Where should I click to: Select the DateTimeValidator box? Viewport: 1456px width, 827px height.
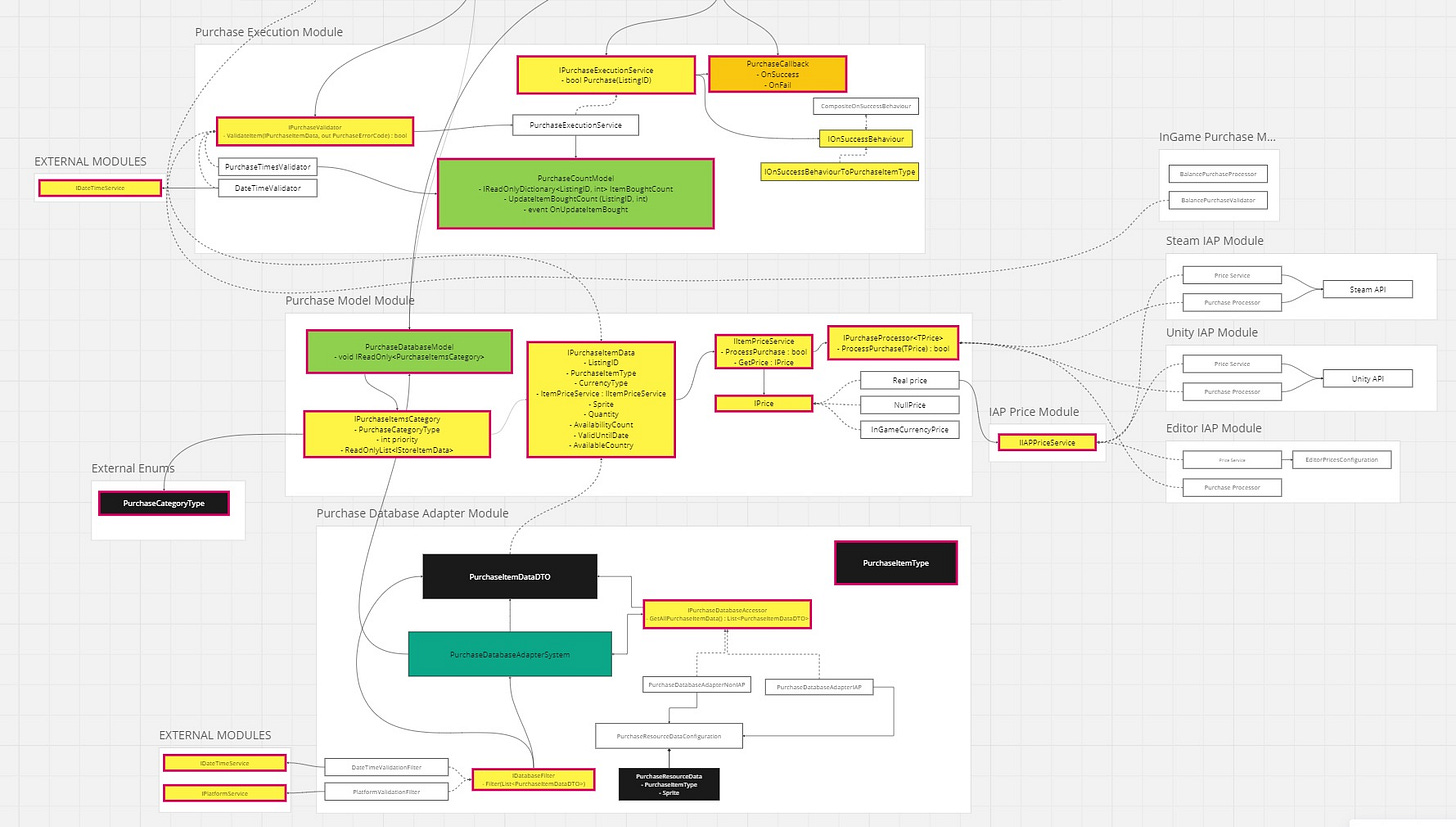click(x=267, y=188)
